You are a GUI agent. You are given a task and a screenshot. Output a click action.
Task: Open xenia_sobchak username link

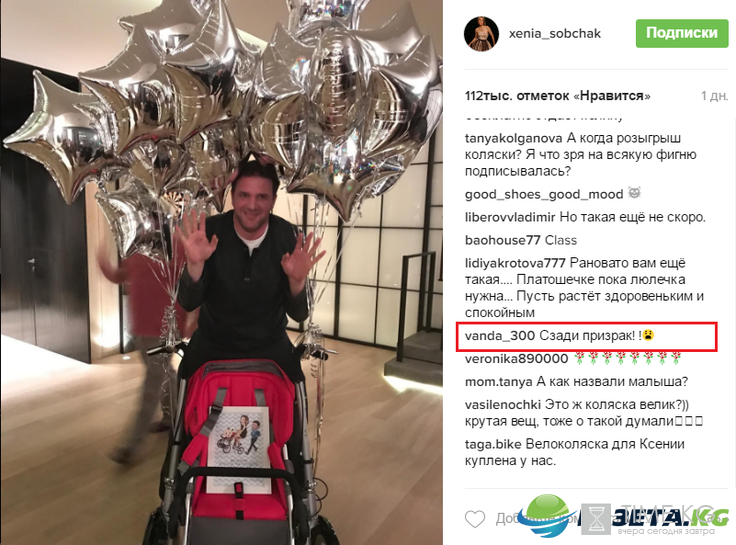coord(554,34)
